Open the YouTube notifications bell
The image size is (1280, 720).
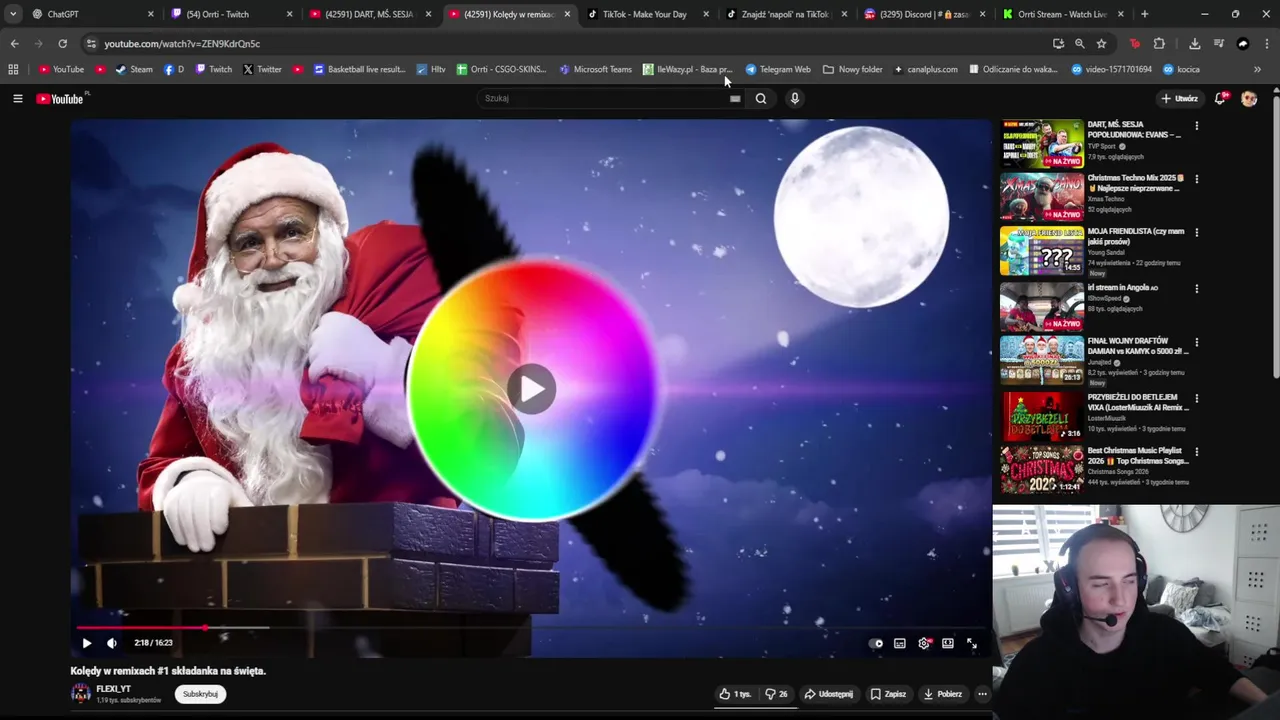point(1220,98)
